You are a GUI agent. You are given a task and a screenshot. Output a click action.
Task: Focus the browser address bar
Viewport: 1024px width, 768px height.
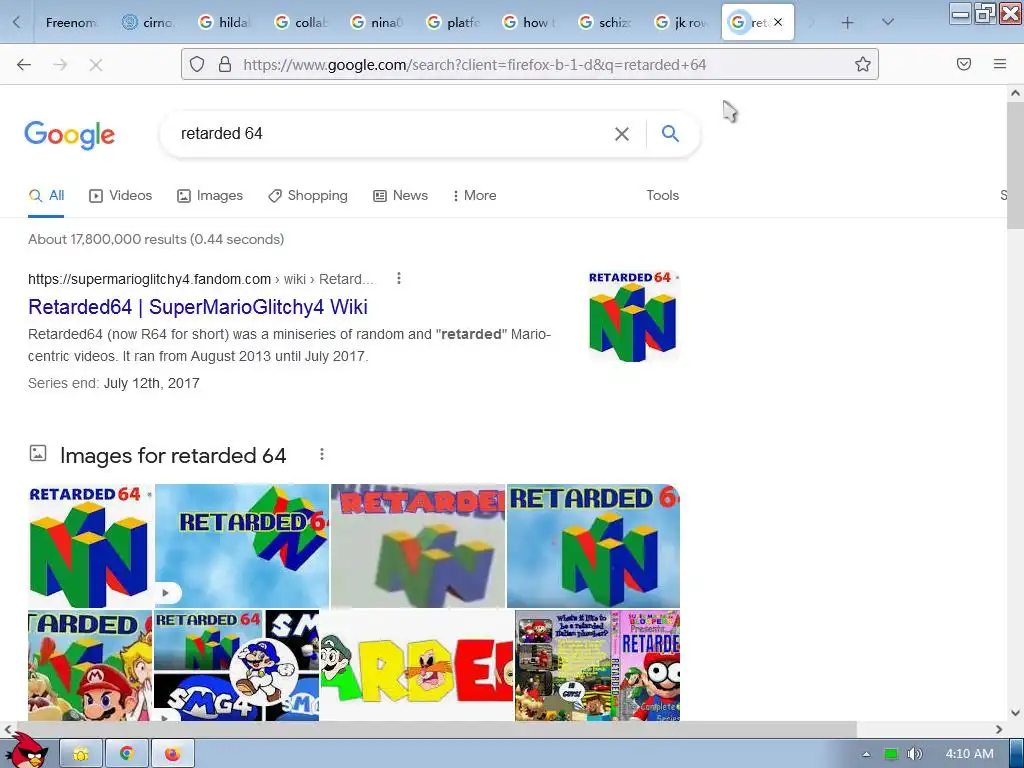coord(529,65)
